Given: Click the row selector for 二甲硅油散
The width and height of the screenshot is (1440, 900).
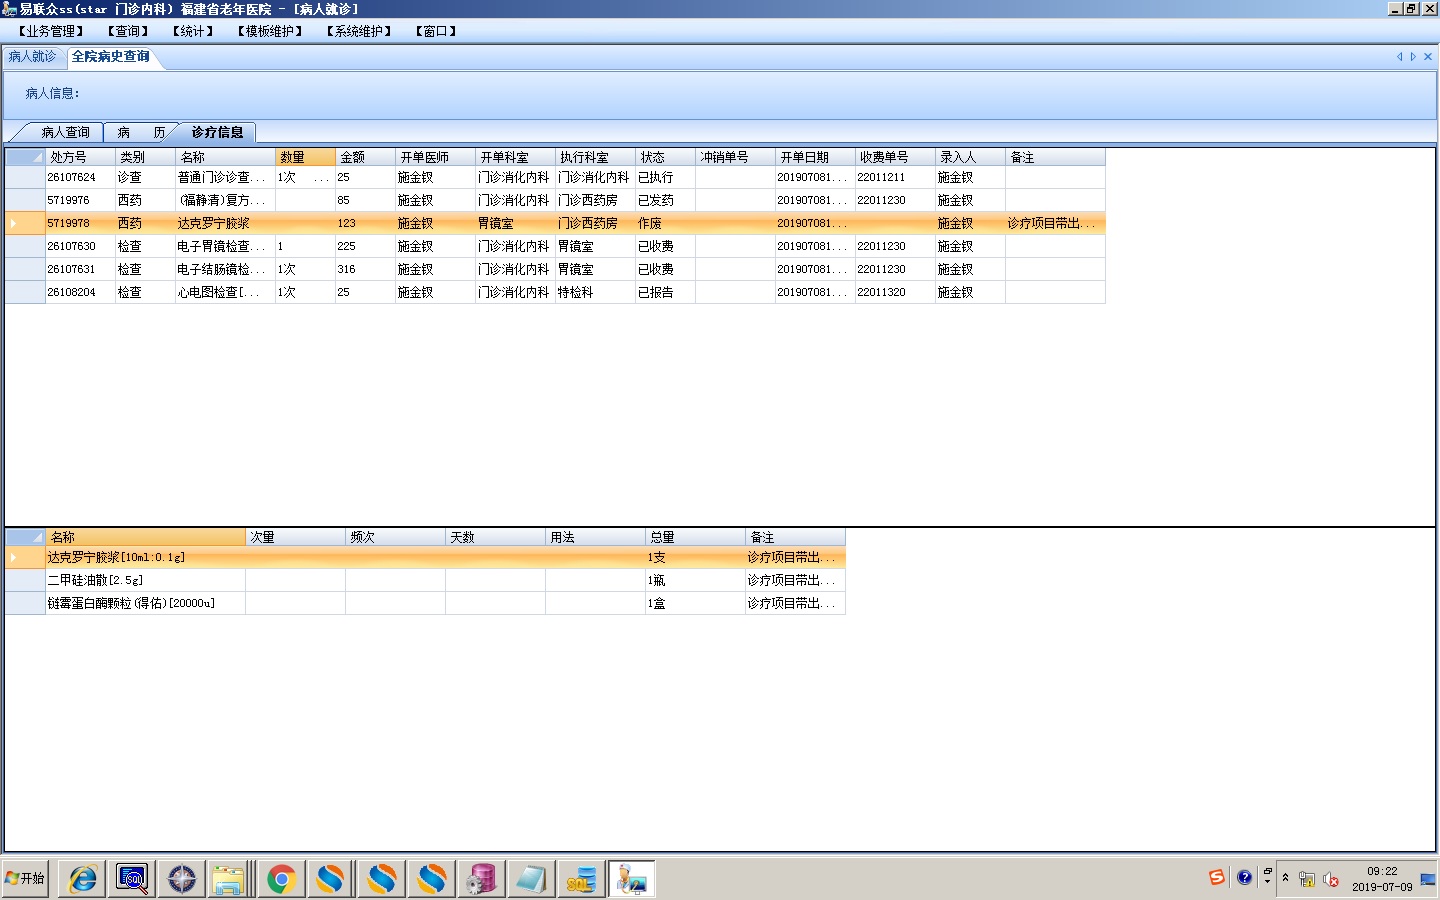Looking at the screenshot, I should point(25,580).
